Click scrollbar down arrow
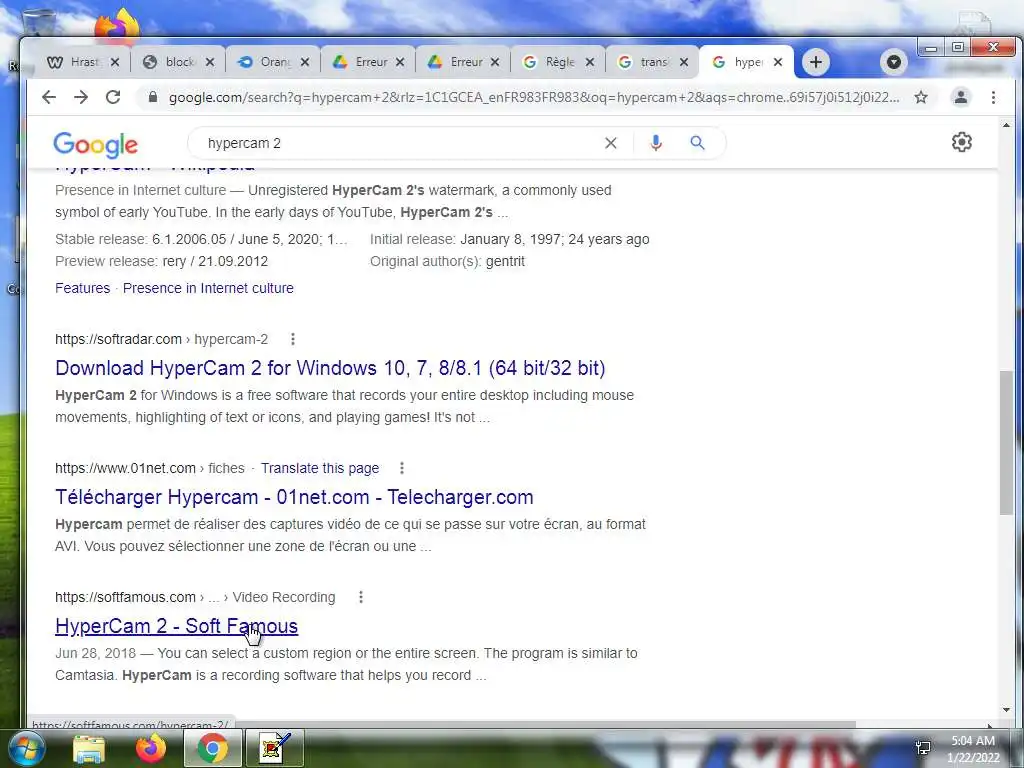 [x=1006, y=710]
